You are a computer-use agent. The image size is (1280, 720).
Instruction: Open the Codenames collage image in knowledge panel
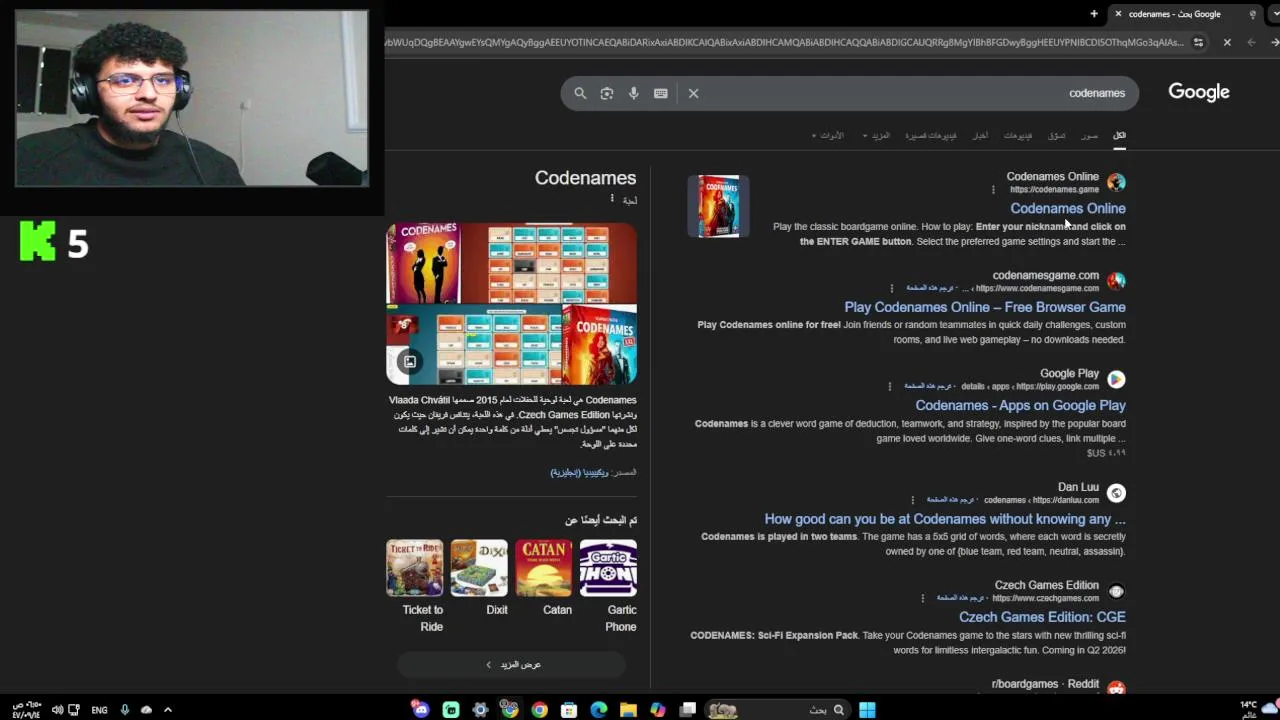511,304
